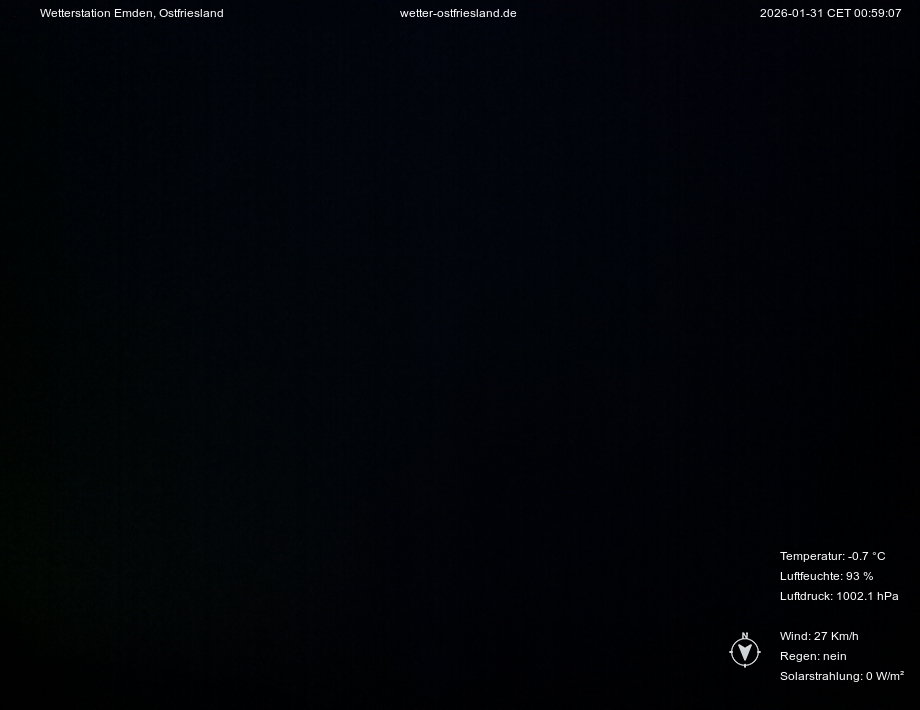920x710 pixels.
Task: Click the N letter above the compass
Action: (745, 636)
